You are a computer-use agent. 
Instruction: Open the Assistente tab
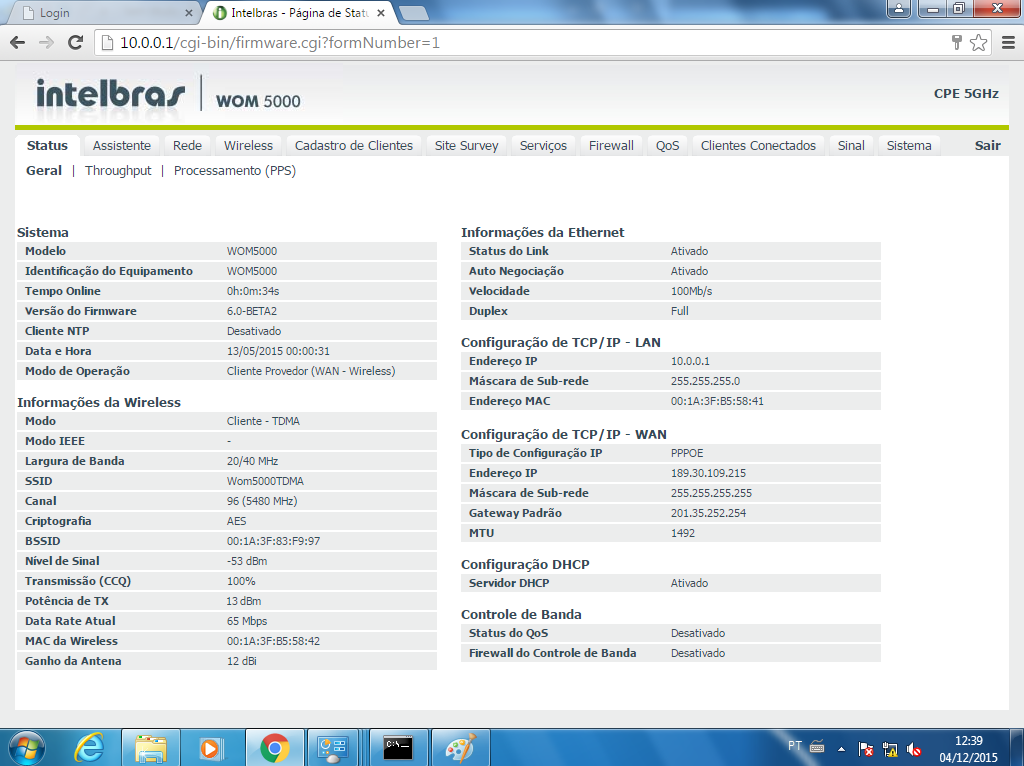(x=121, y=146)
